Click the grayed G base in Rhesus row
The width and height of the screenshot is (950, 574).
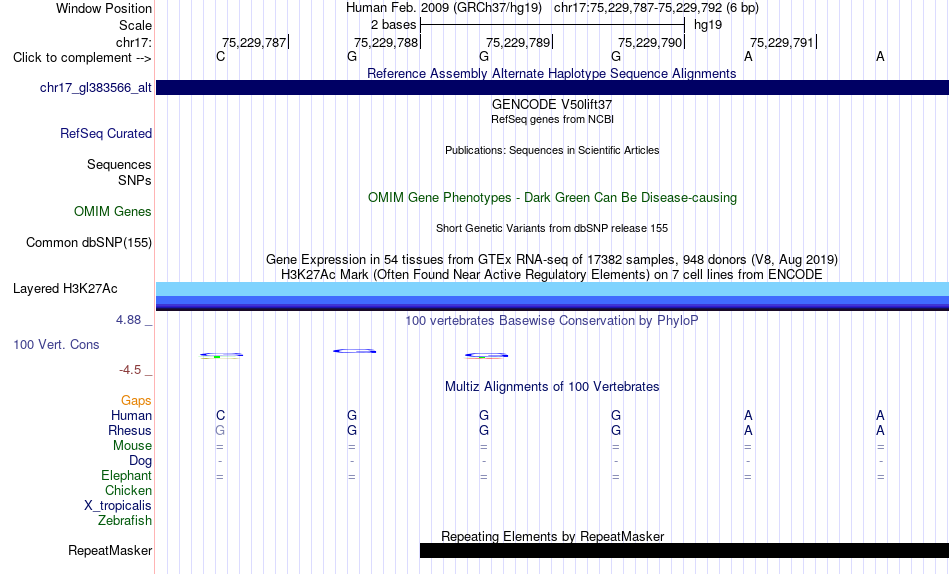coord(220,430)
